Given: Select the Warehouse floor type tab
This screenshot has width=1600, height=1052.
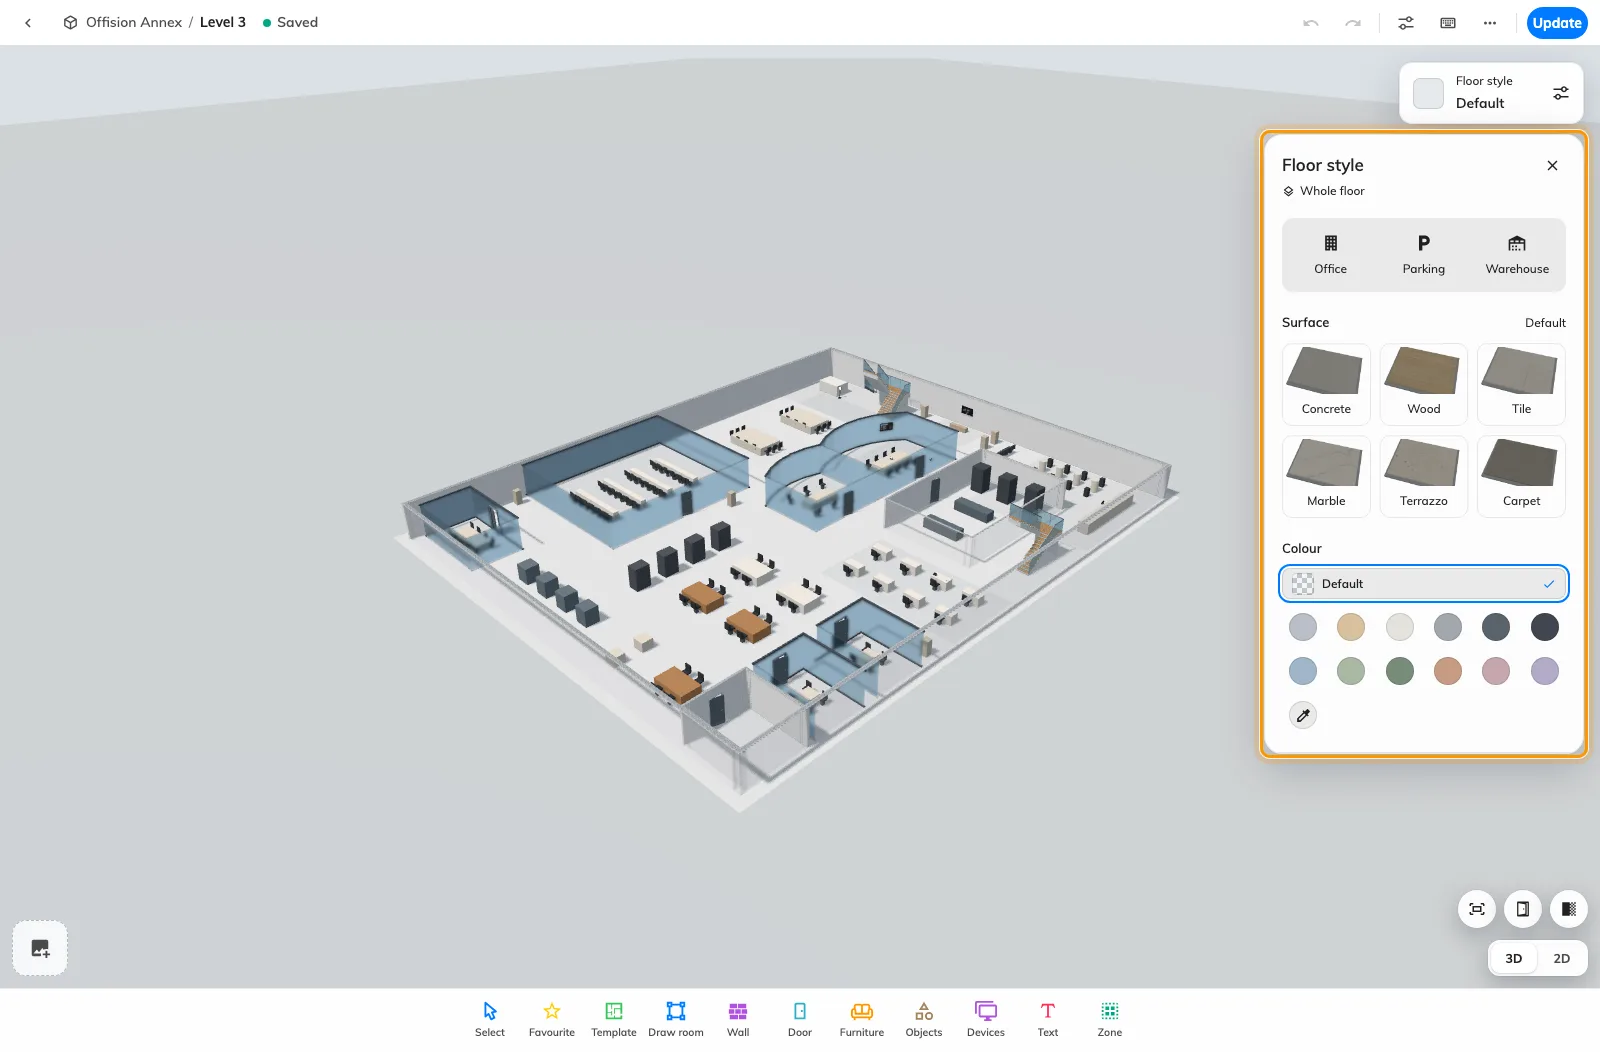Looking at the screenshot, I should [1517, 255].
